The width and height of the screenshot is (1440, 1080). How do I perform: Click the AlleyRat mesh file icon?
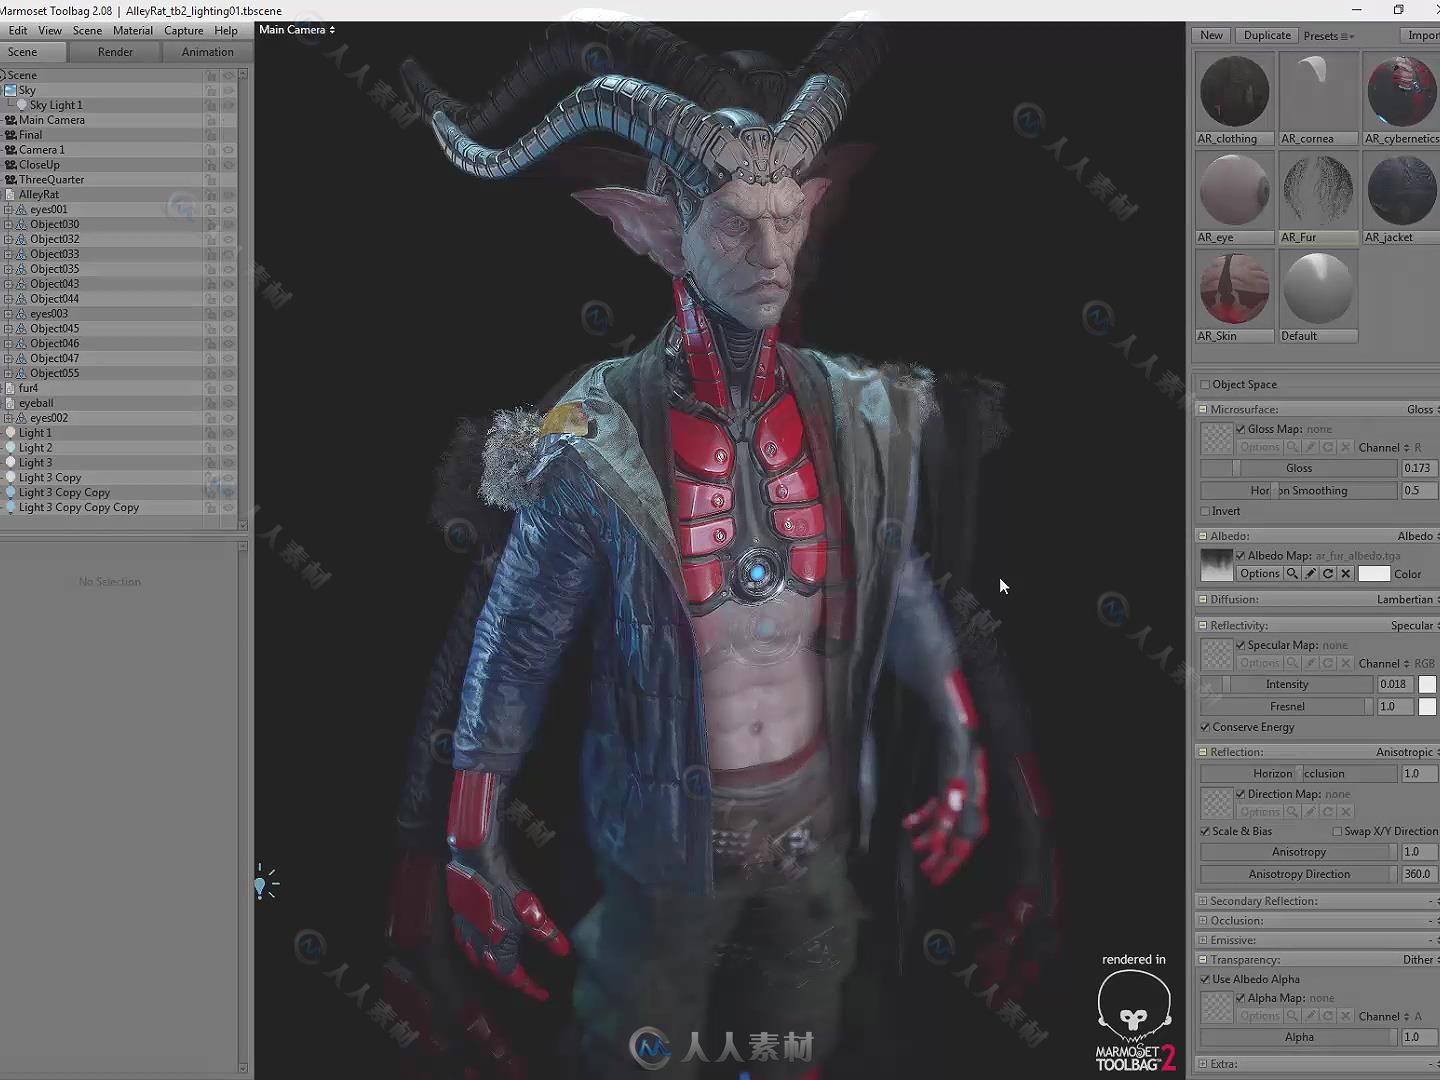point(10,195)
